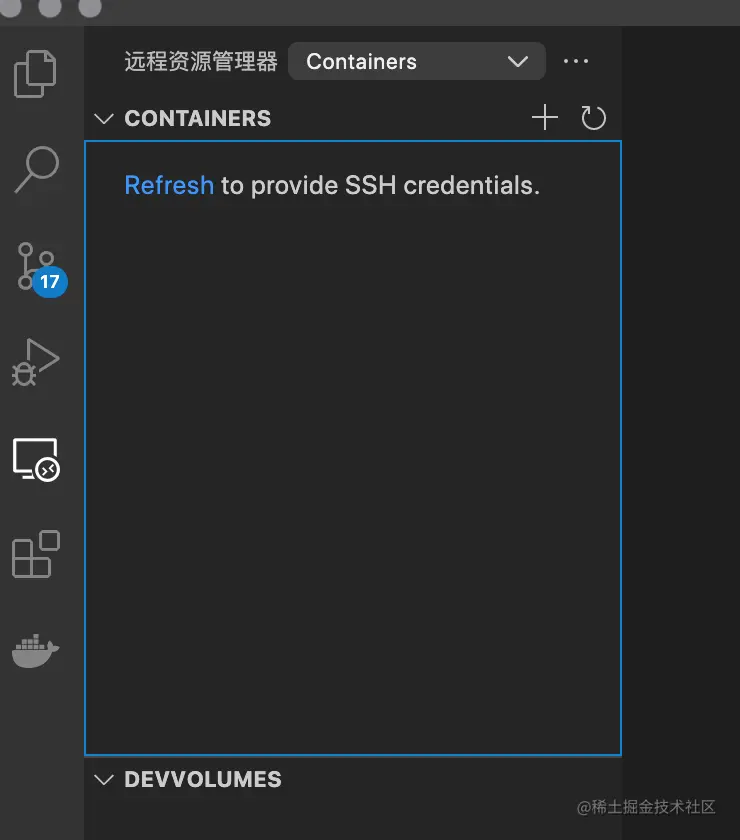
Task: Collapse the CONTAINERS section
Action: pos(104,119)
